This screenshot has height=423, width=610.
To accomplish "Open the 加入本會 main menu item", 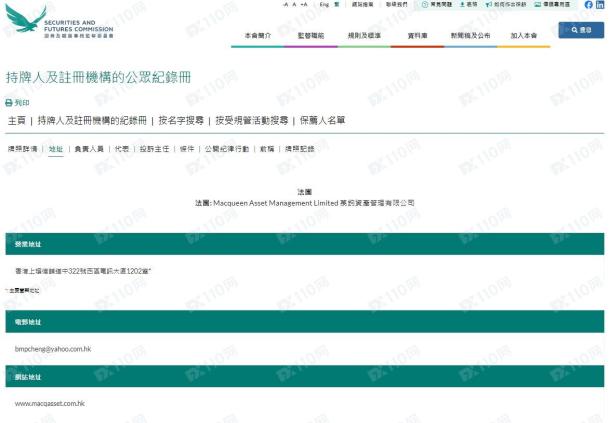I will tap(524, 35).
